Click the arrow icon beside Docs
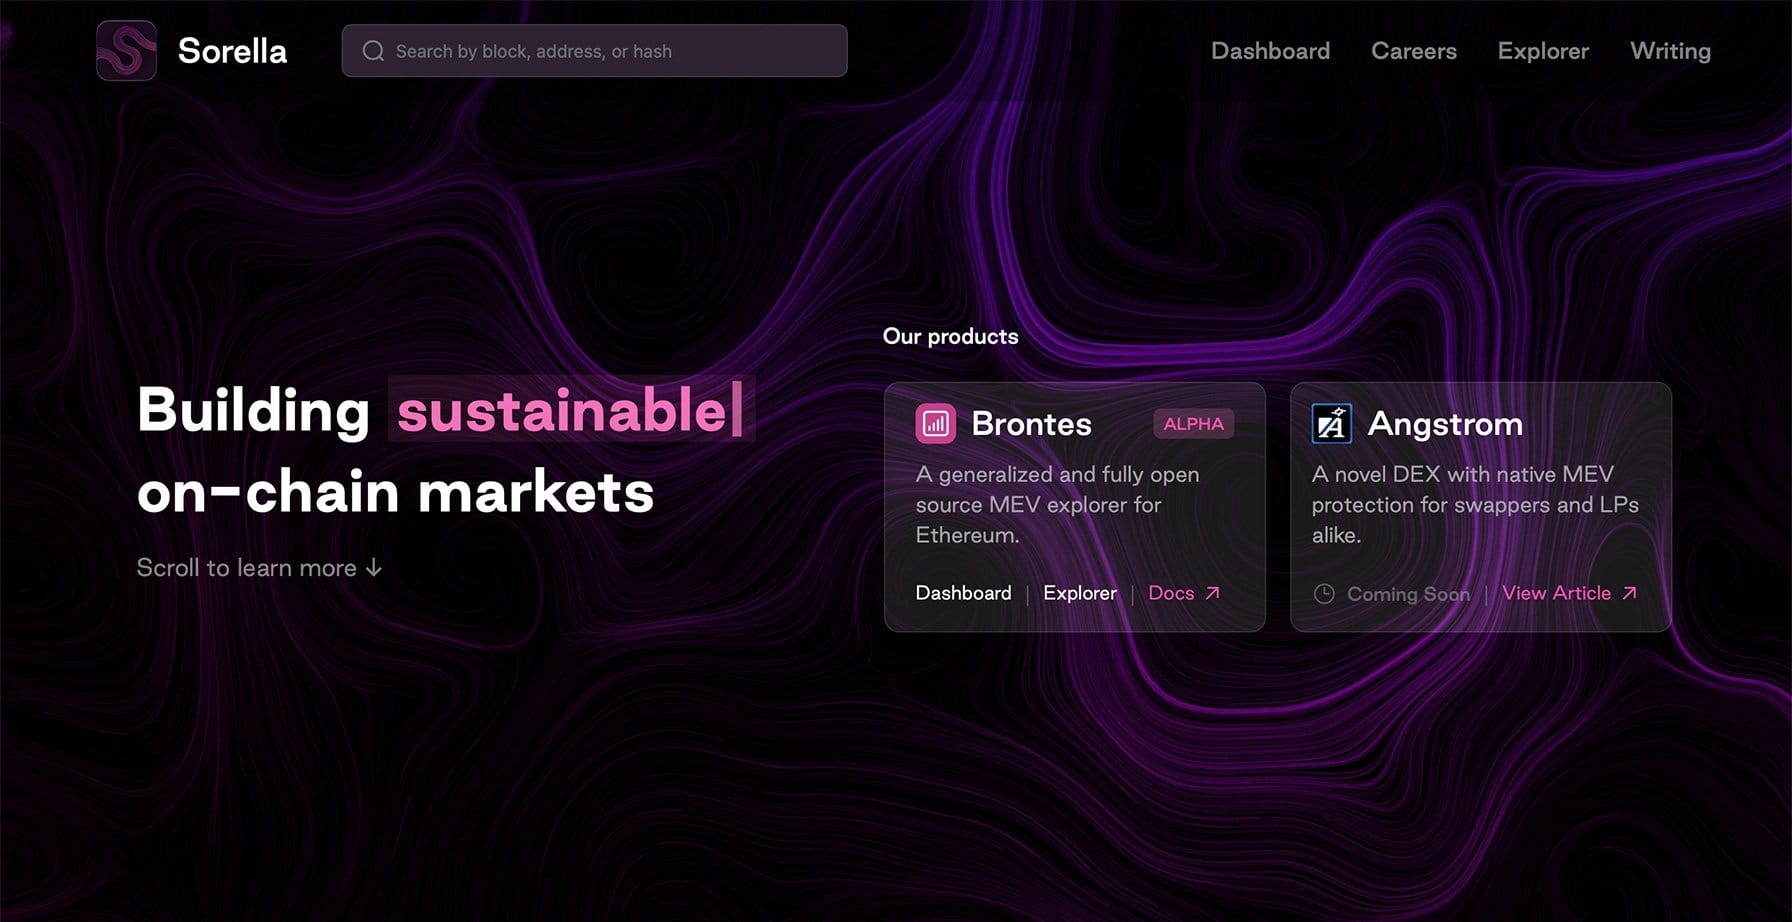 (x=1213, y=593)
